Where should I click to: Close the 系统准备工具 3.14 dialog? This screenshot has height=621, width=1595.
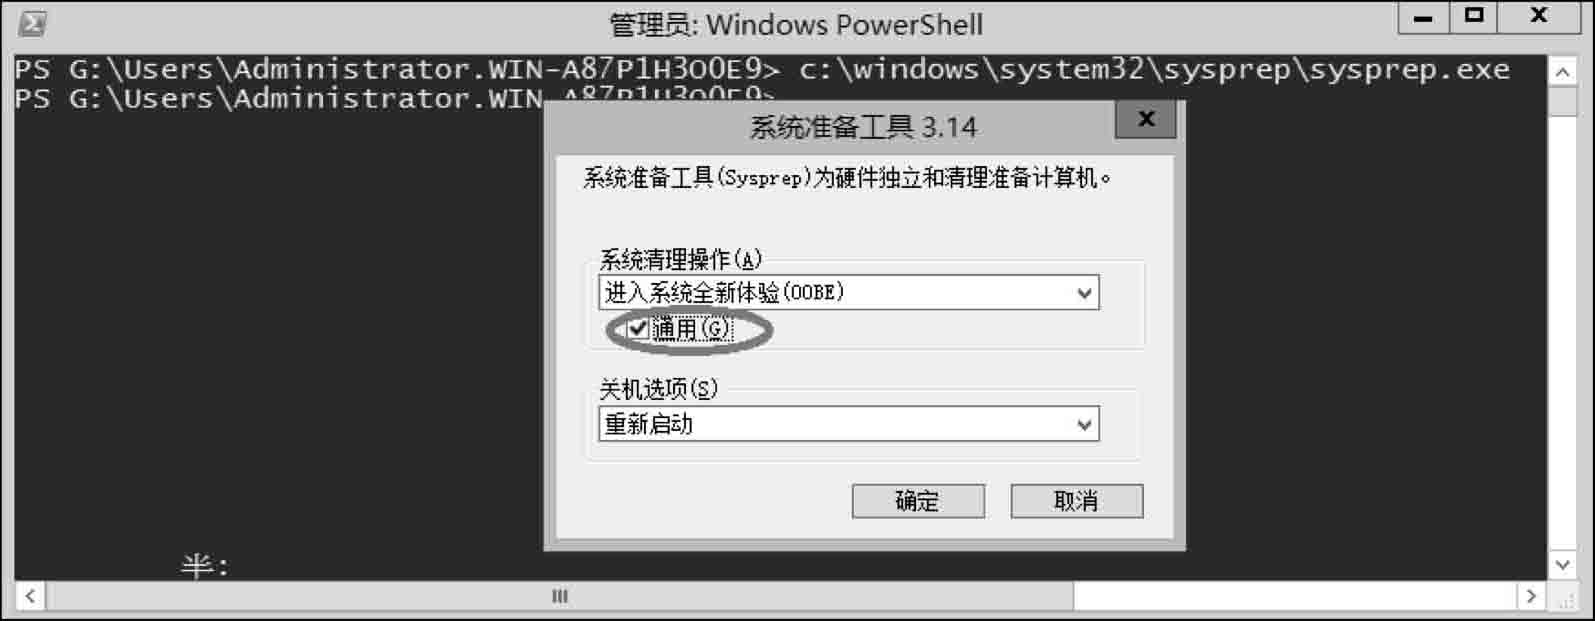(x=1146, y=120)
